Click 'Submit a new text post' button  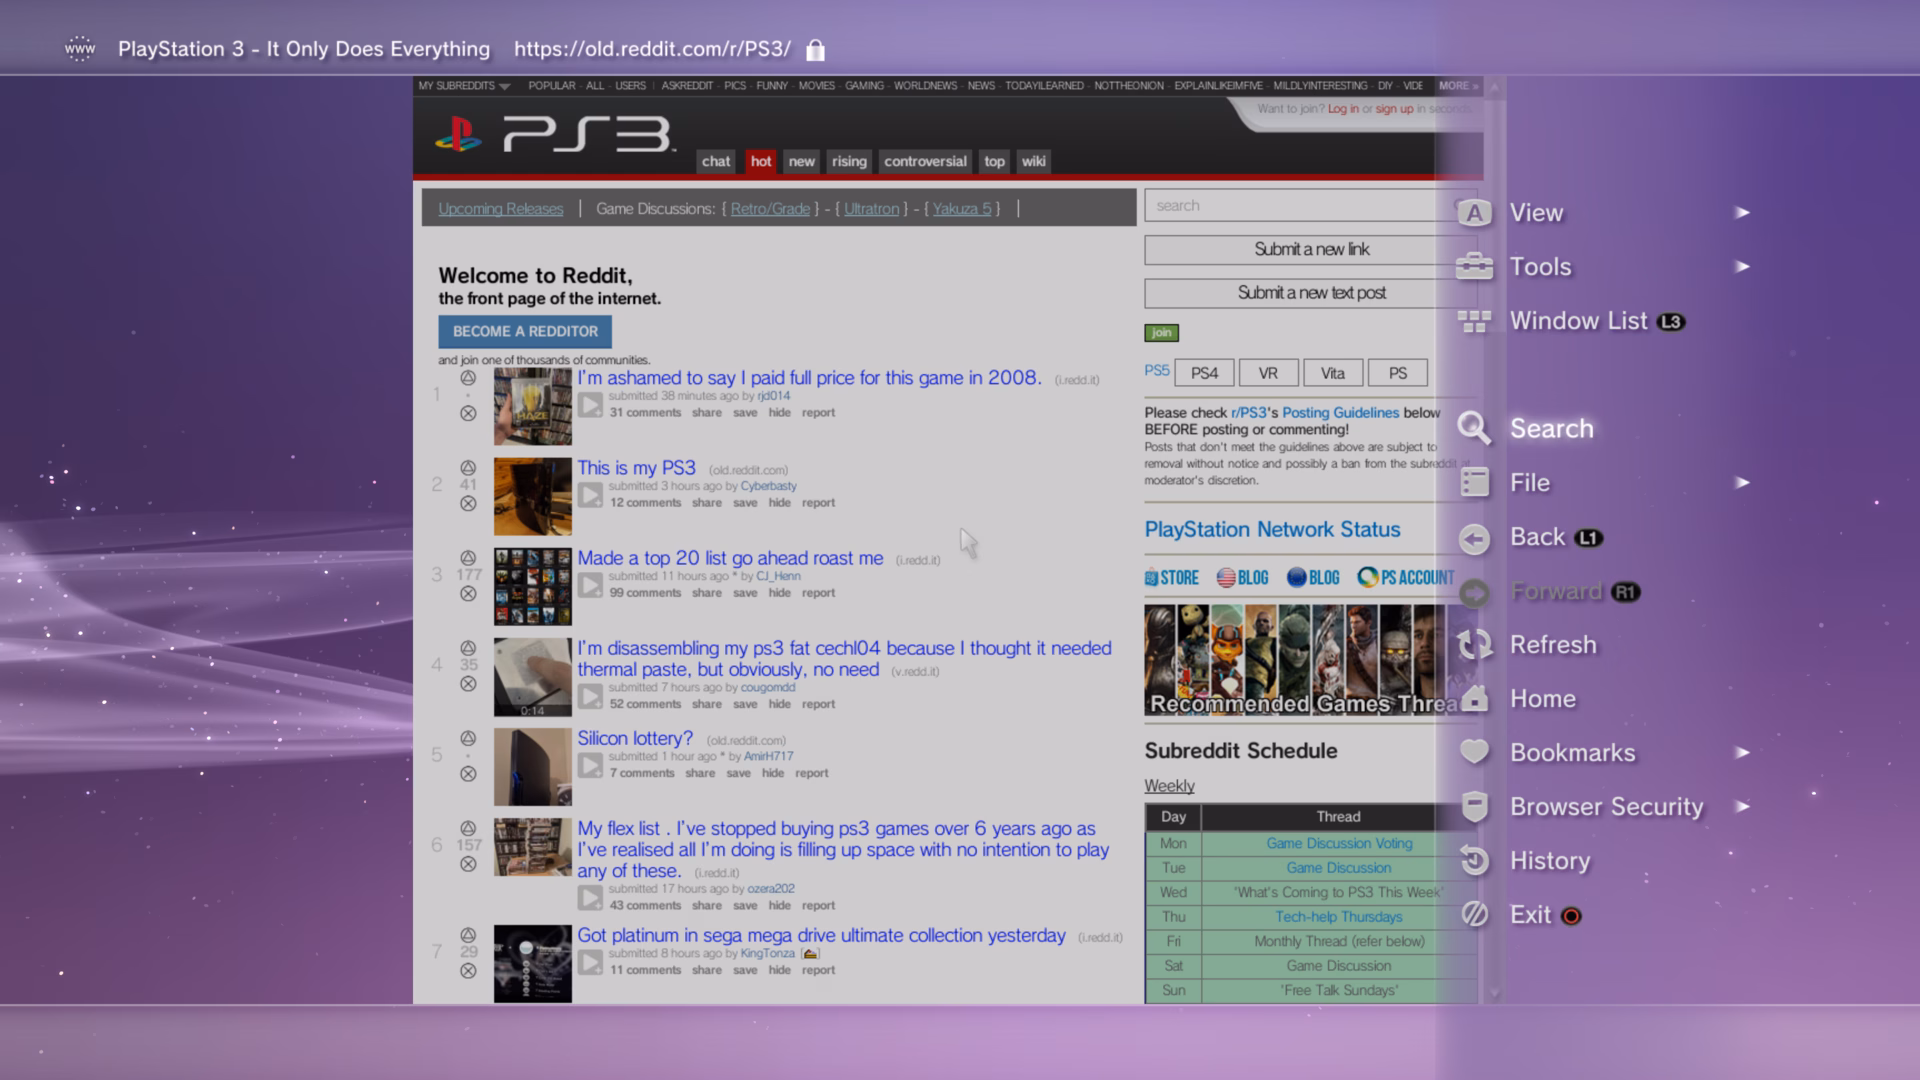tap(1311, 293)
